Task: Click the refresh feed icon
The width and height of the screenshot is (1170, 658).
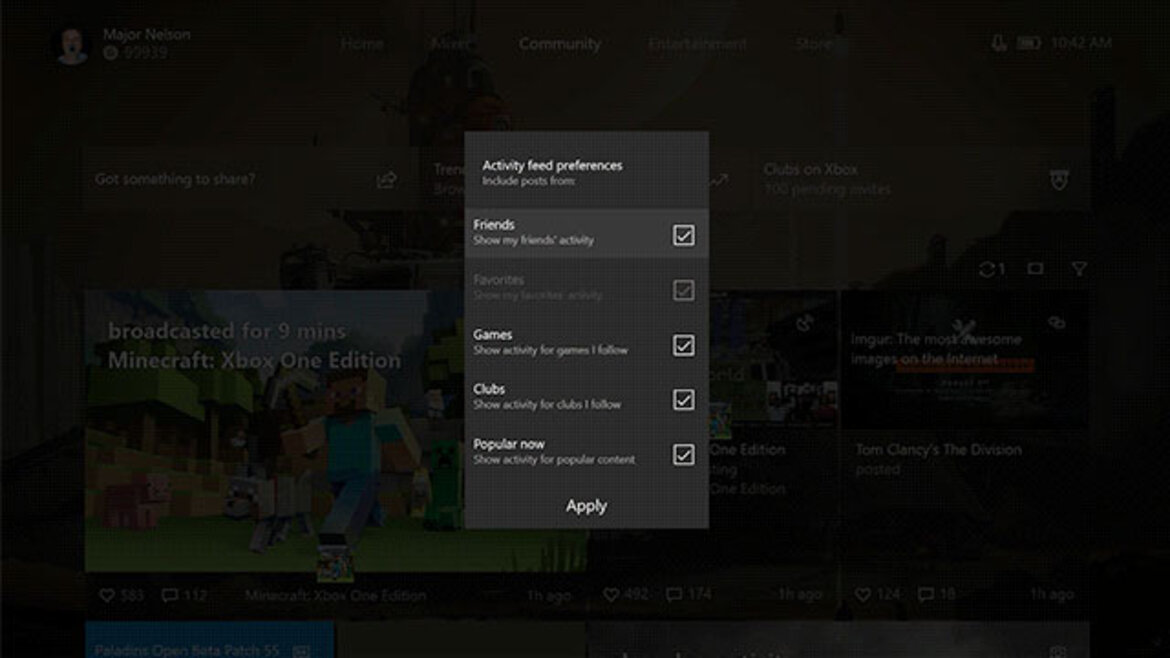Action: (986, 269)
